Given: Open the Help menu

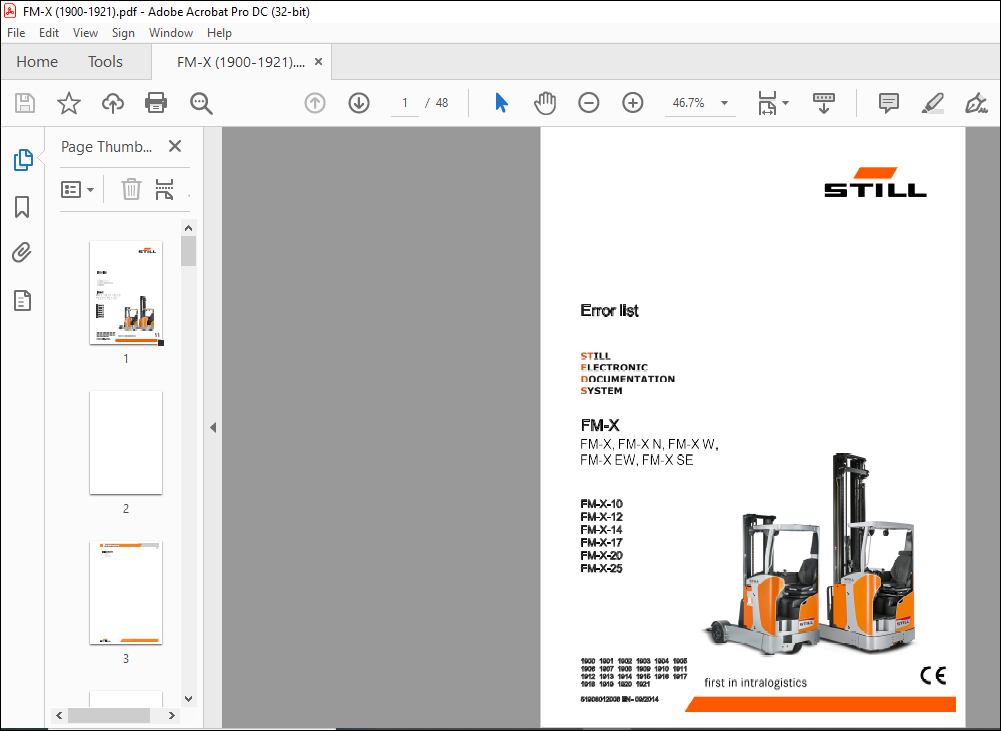Looking at the screenshot, I should (219, 33).
